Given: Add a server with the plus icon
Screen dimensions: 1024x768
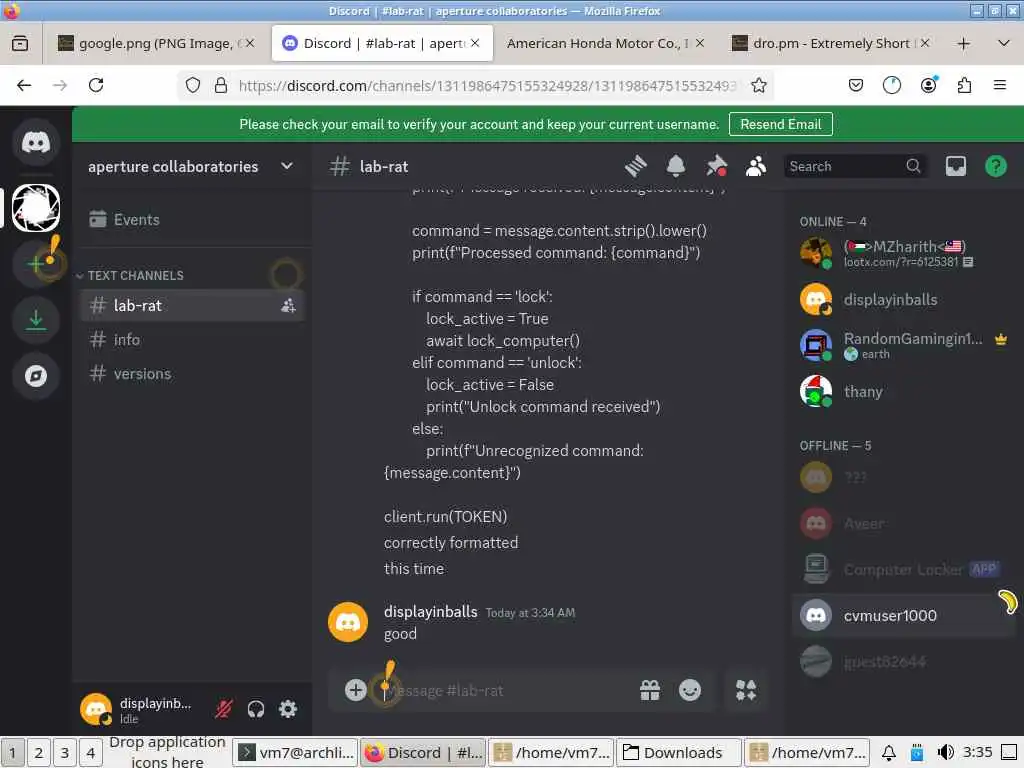Looking at the screenshot, I should click(36, 264).
